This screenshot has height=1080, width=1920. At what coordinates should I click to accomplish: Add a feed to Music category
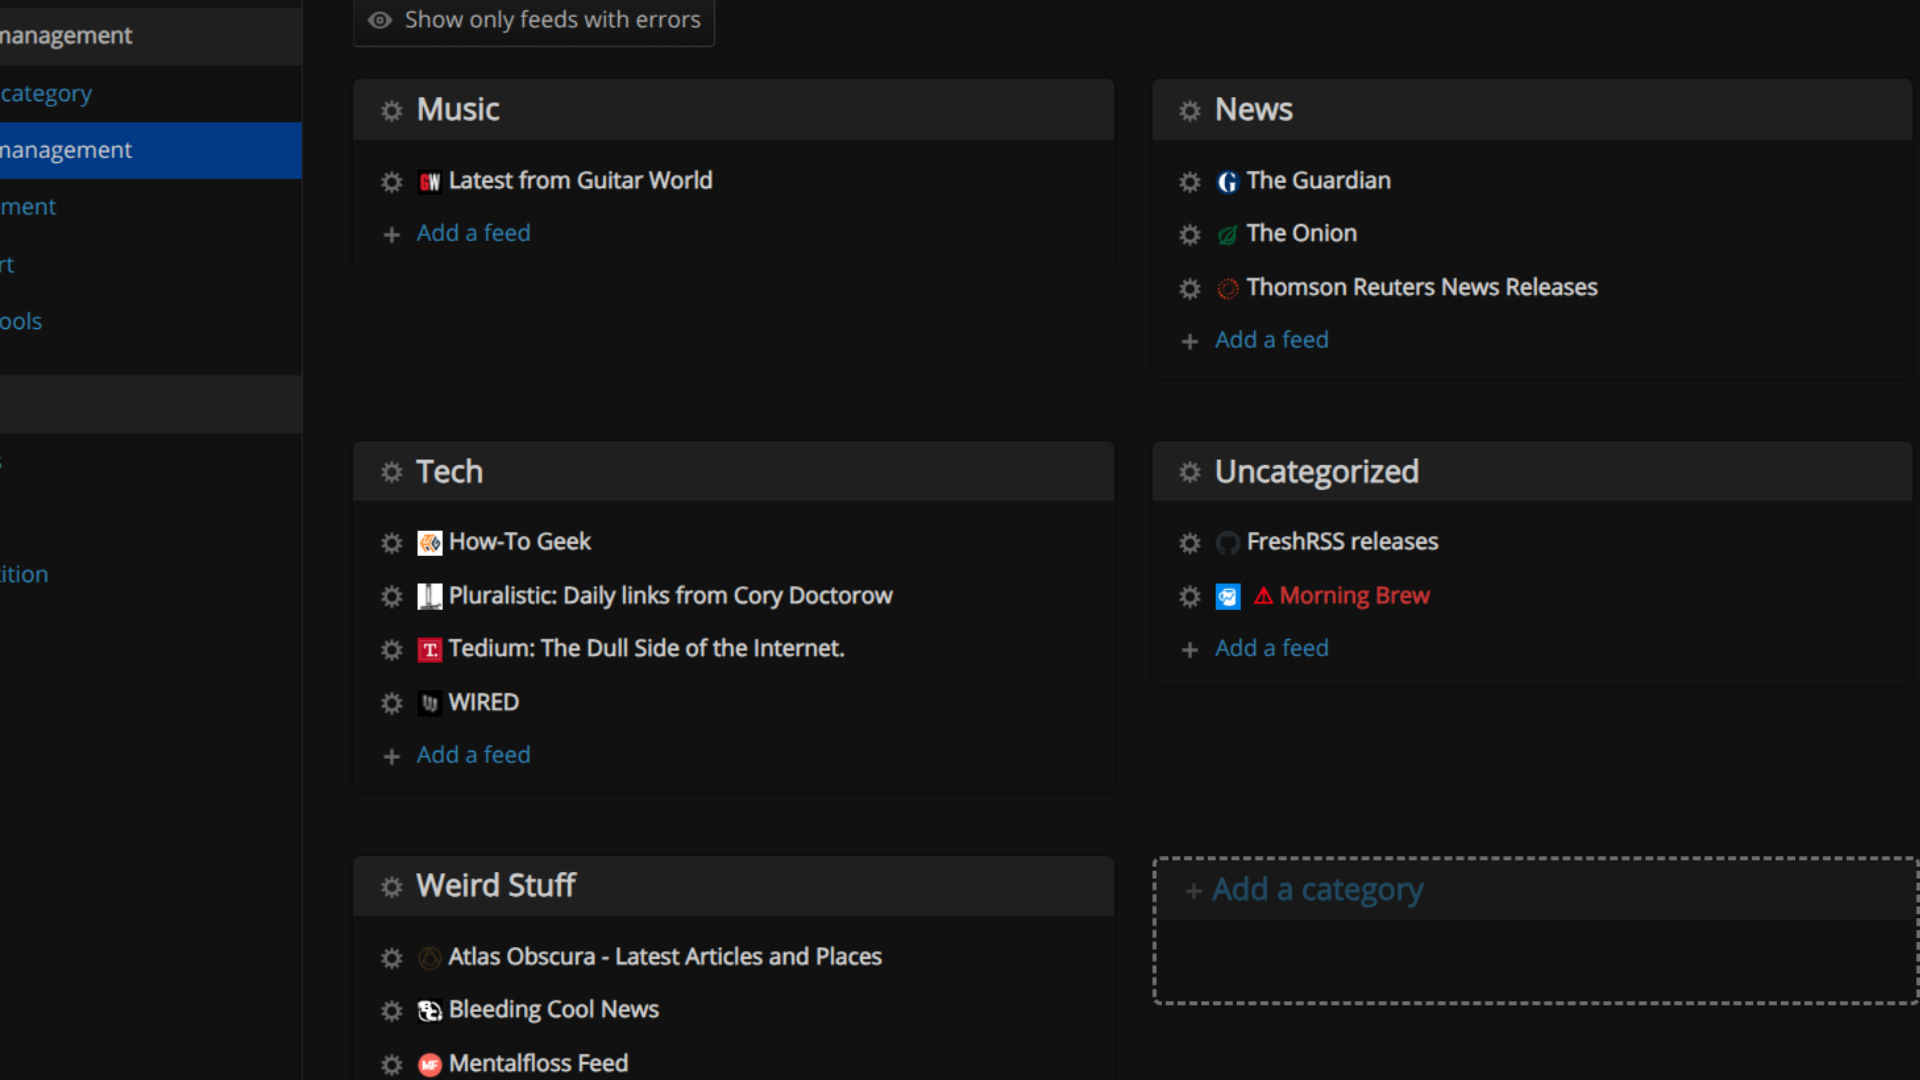(473, 233)
